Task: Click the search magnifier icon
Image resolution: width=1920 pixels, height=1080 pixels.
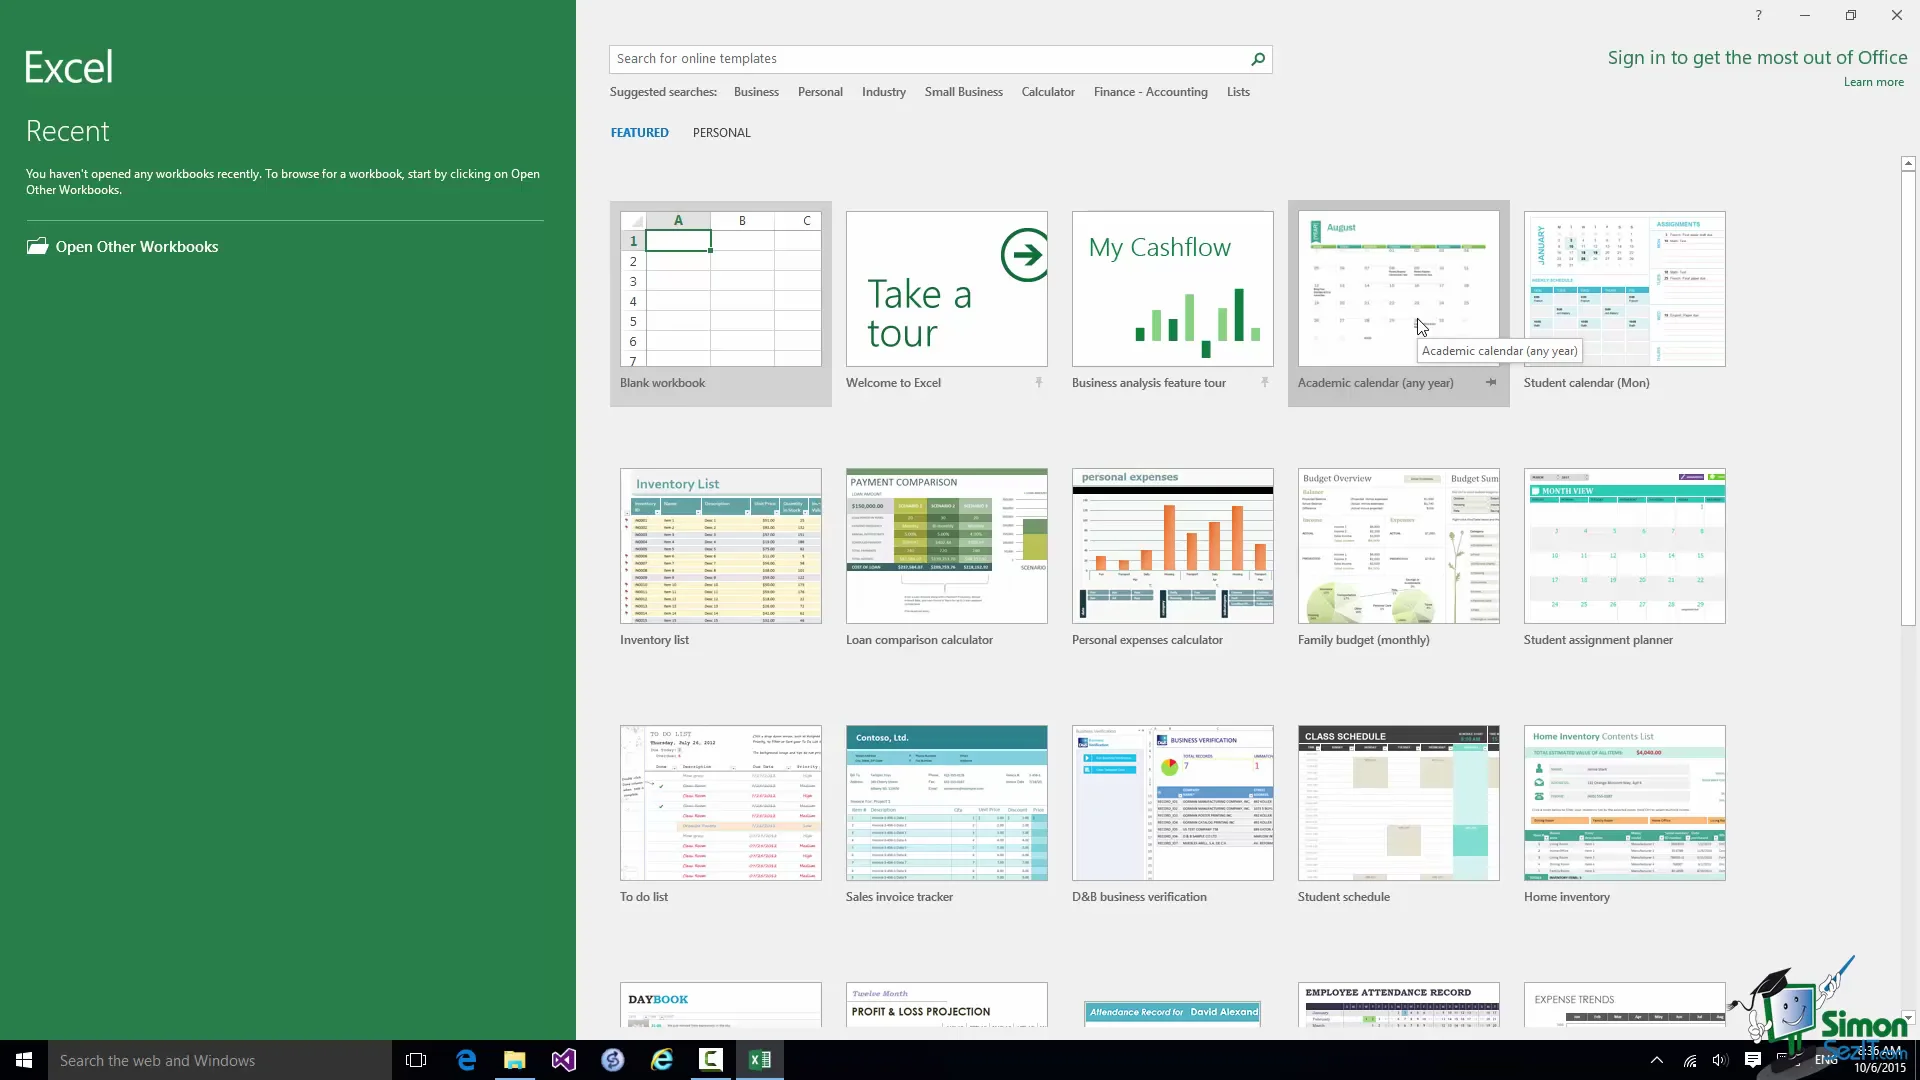Action: pos(1258,59)
